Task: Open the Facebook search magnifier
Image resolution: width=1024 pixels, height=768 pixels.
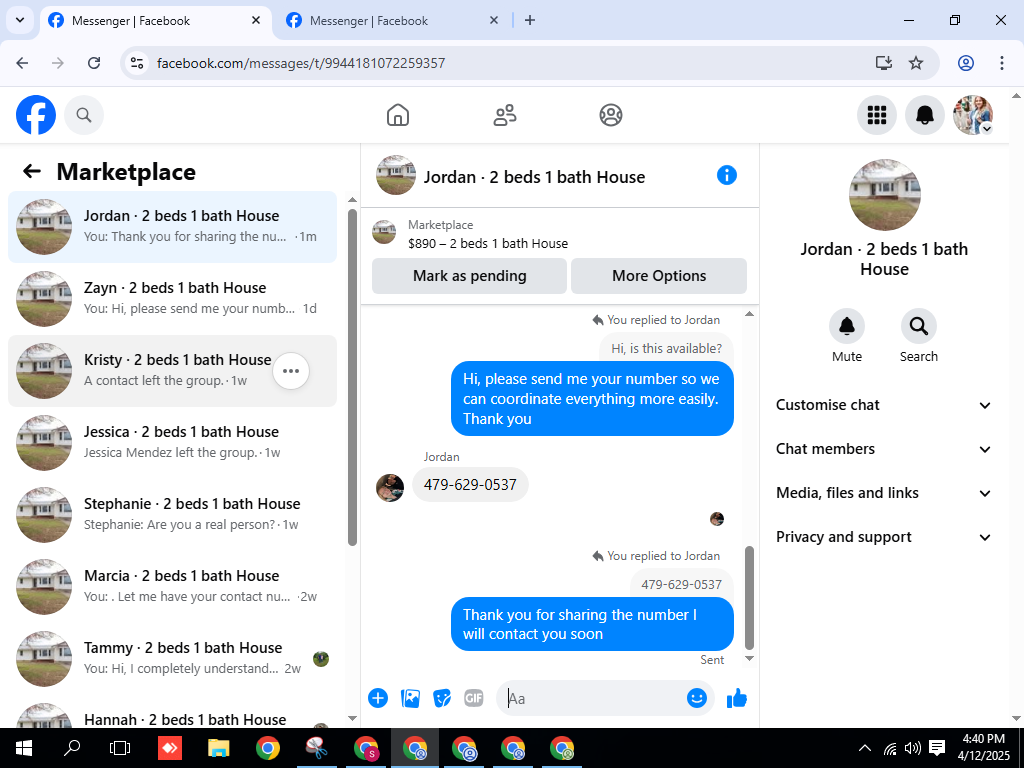Action: click(x=84, y=115)
